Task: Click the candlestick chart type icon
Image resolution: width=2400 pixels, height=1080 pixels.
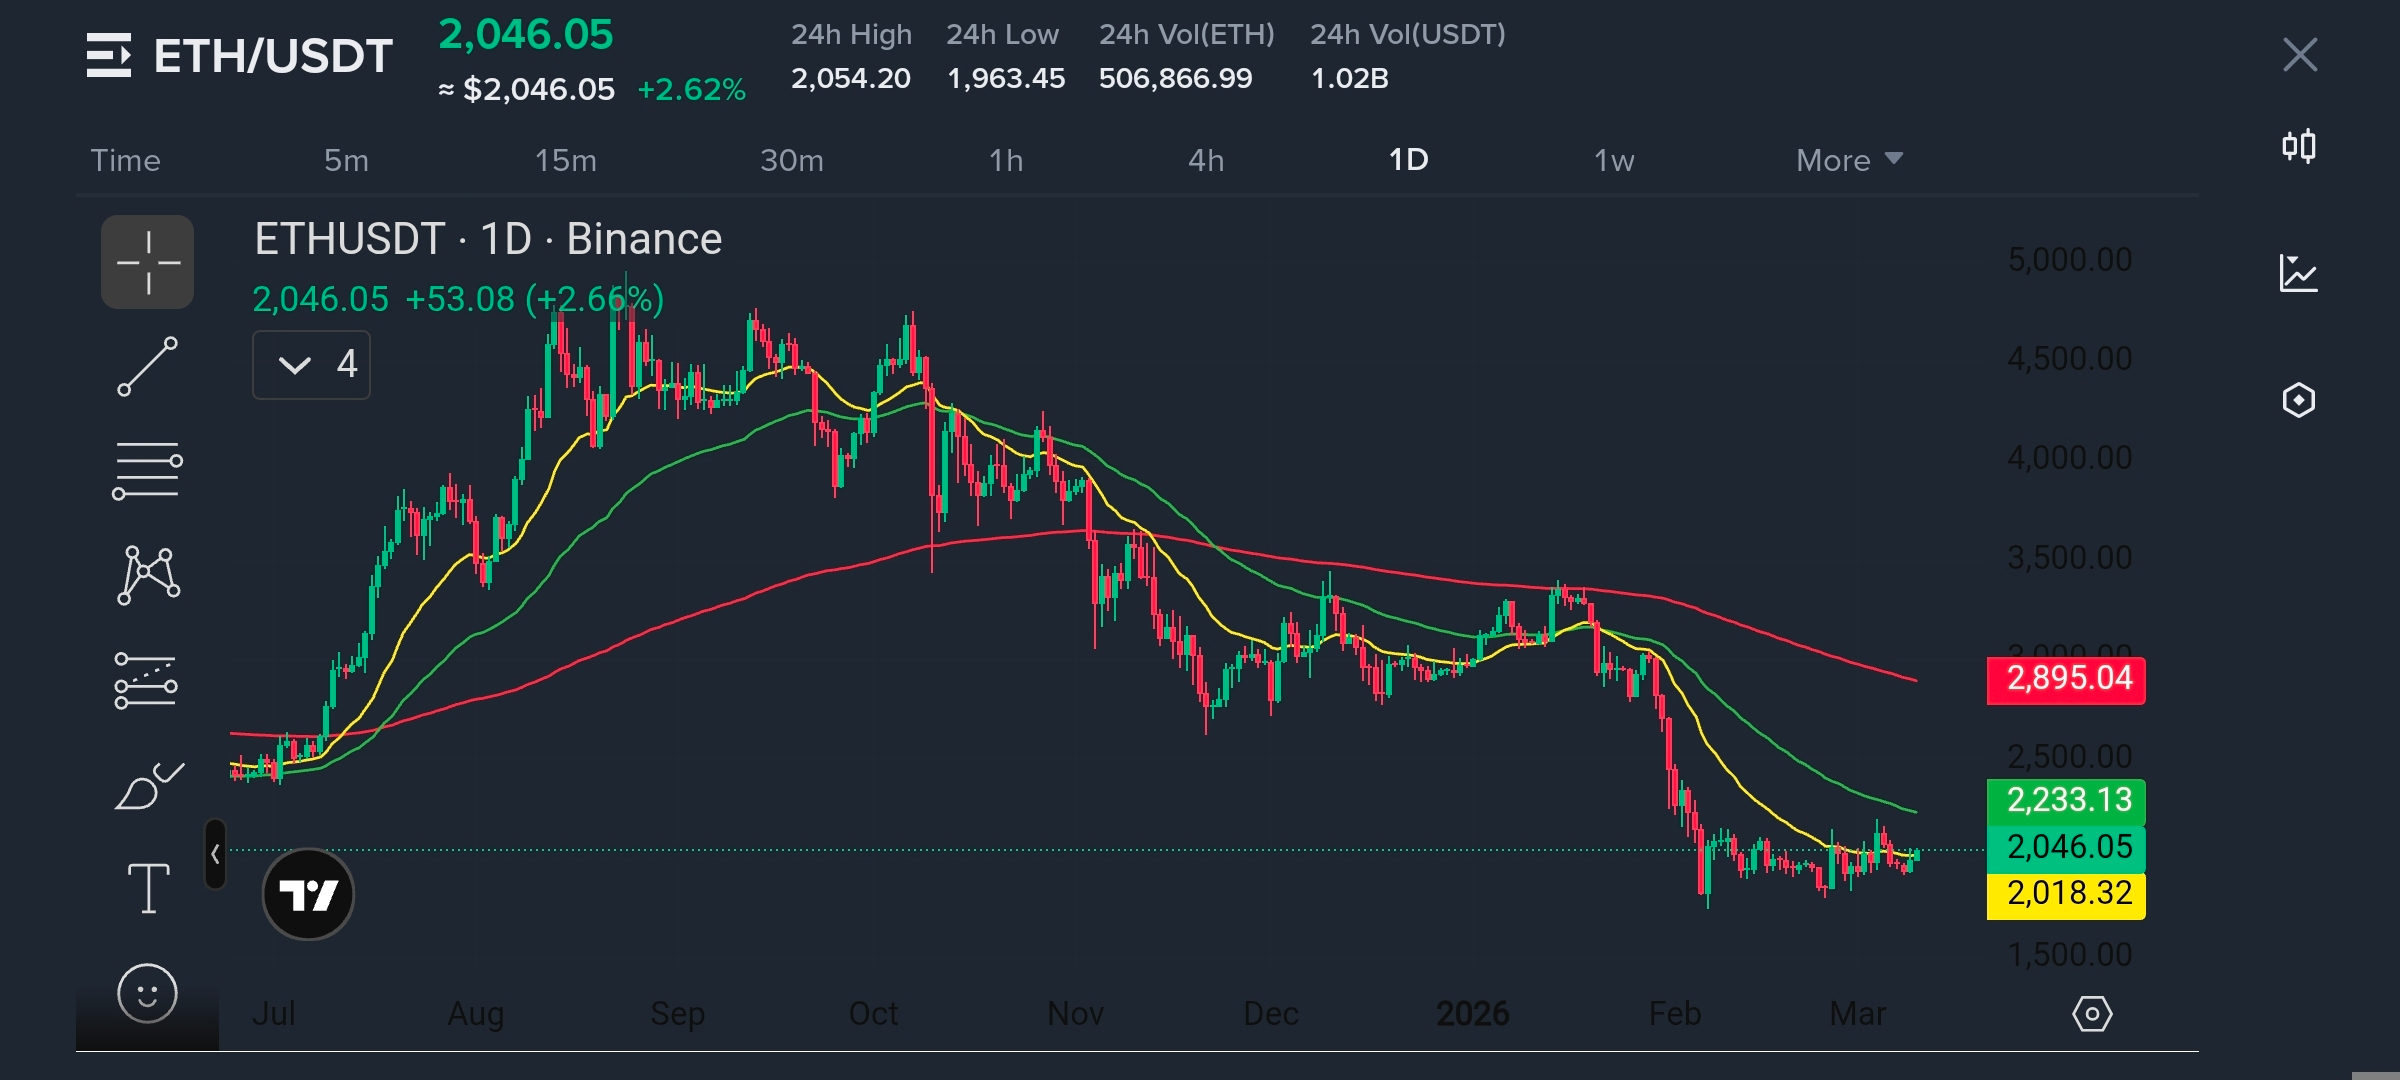Action: tap(2298, 147)
